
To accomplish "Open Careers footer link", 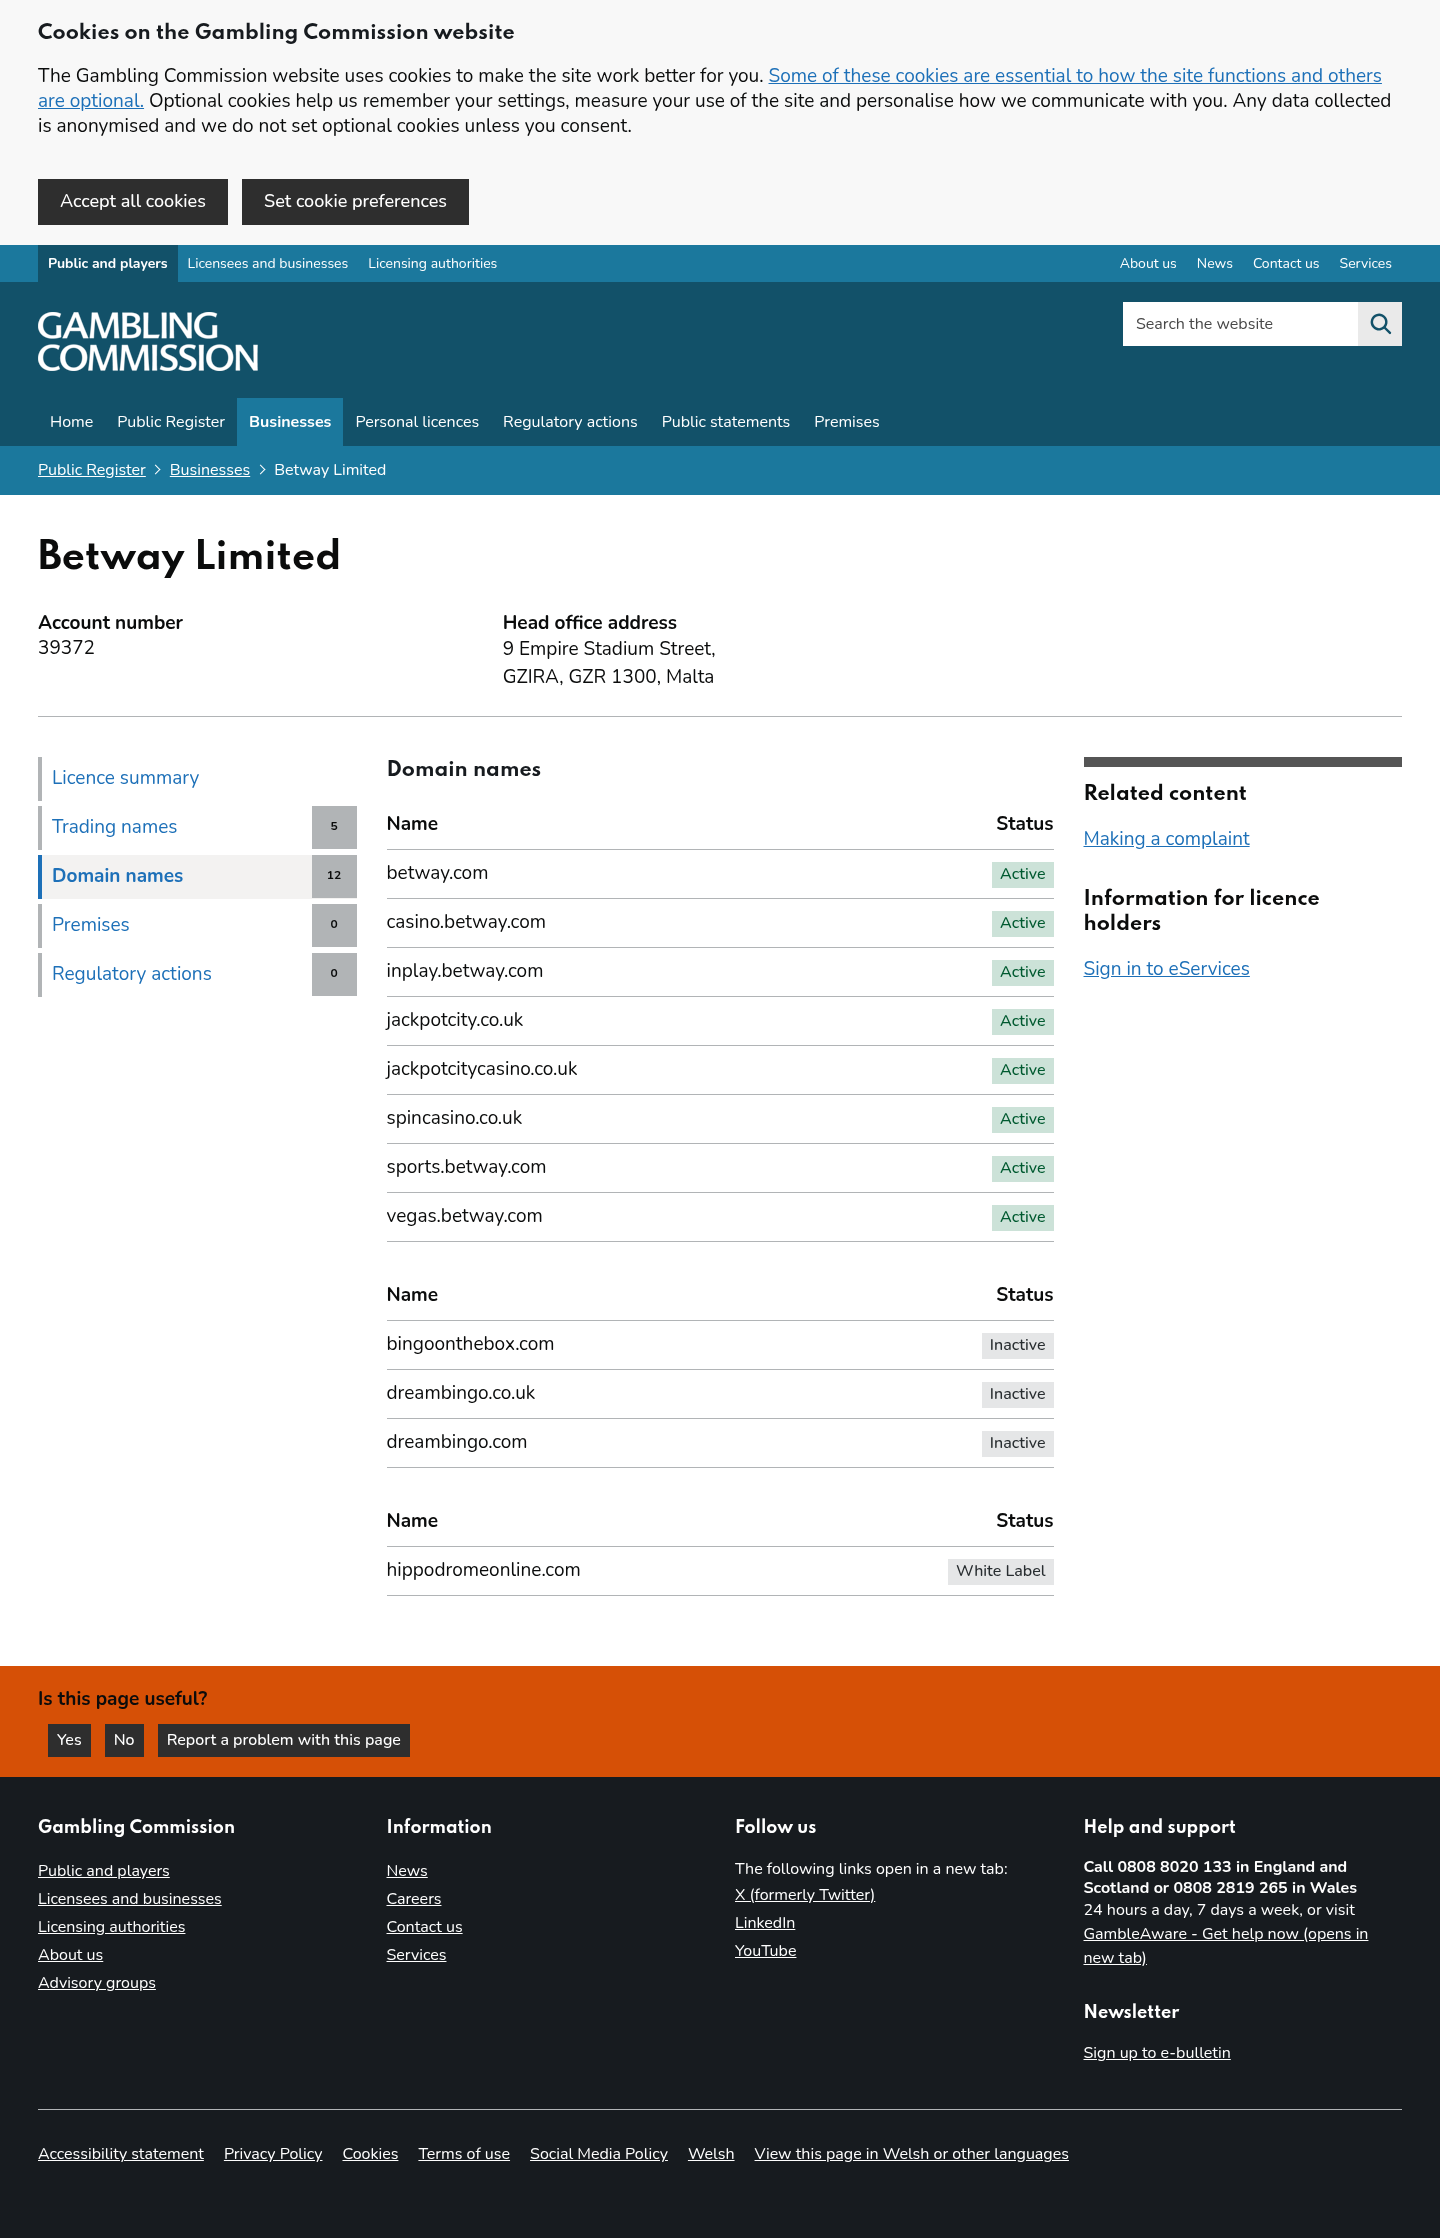I will 414,1899.
